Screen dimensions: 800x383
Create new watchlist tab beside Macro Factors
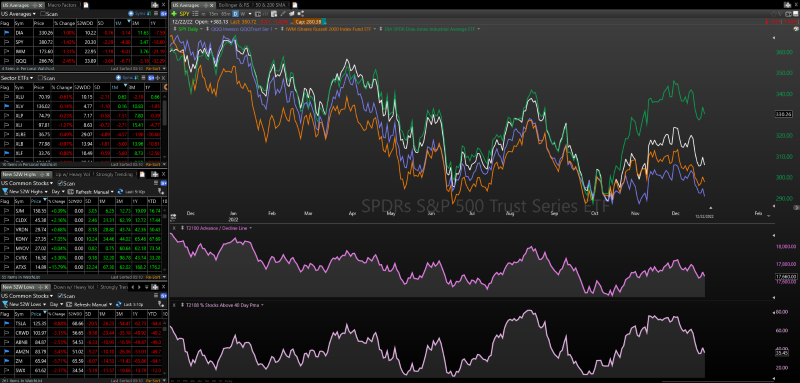click(86, 5)
